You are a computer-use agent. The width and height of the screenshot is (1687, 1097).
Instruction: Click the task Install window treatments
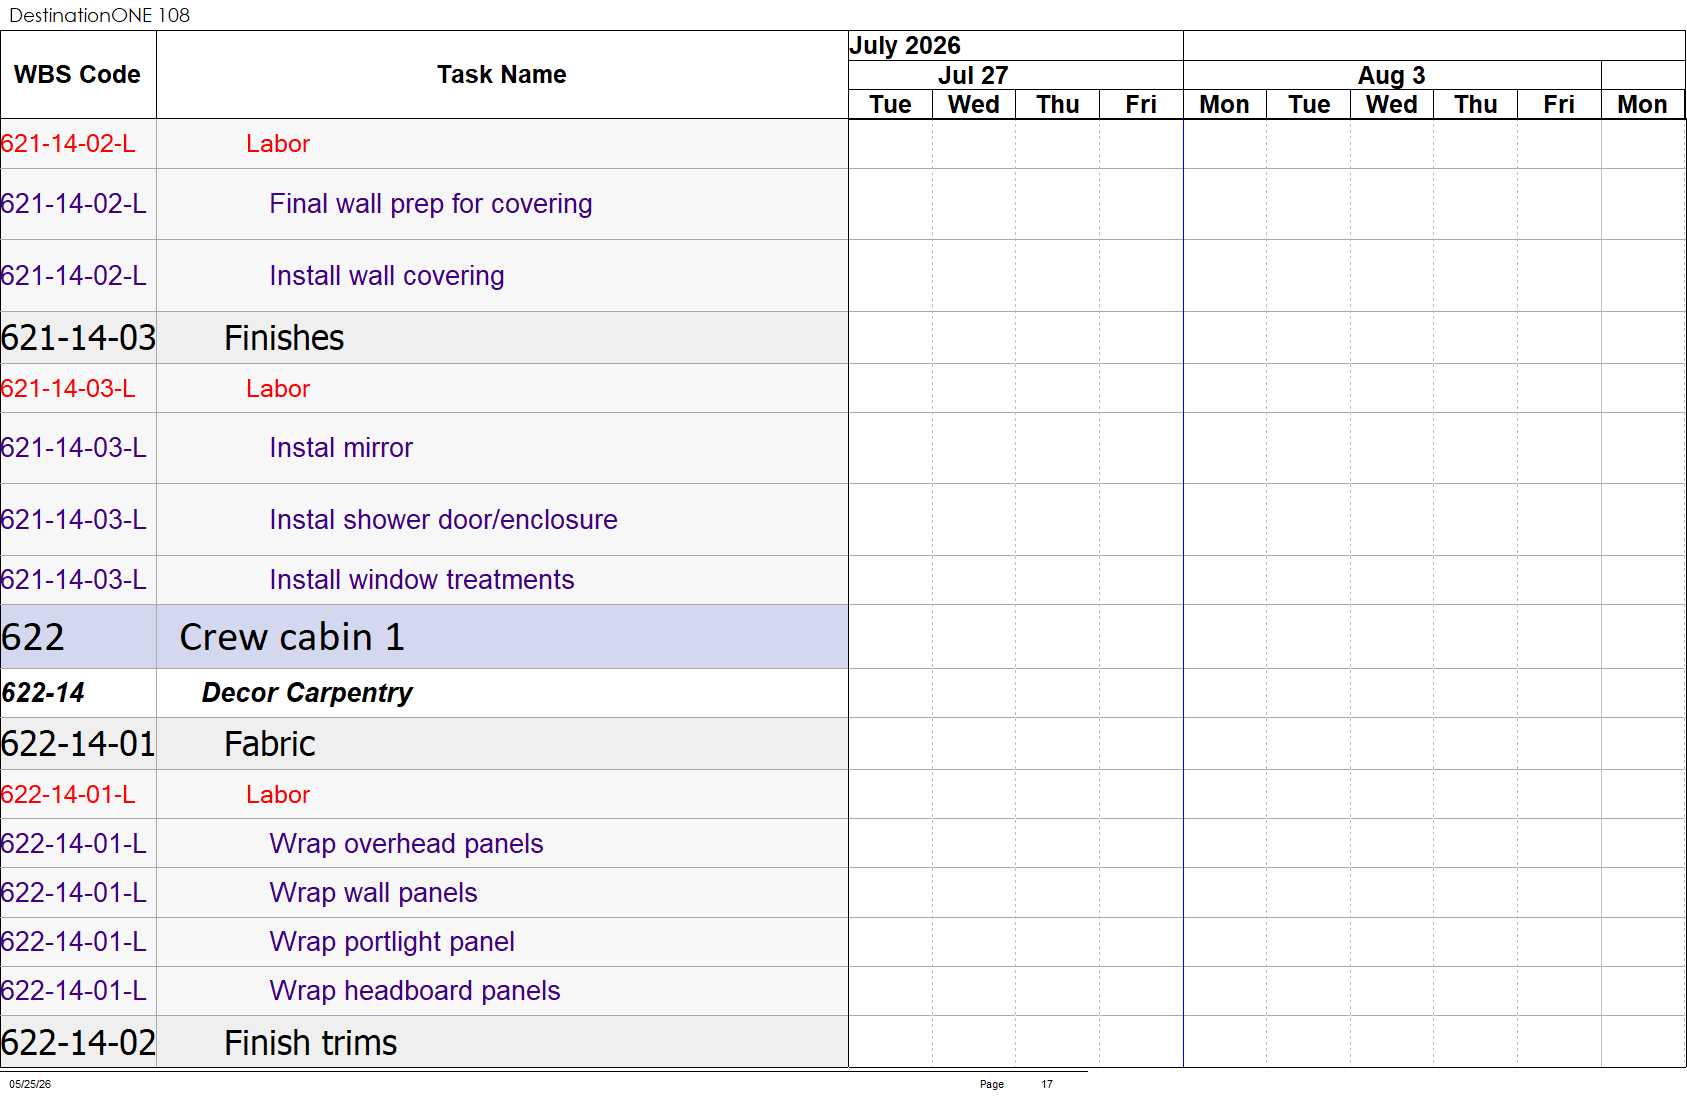point(422,580)
